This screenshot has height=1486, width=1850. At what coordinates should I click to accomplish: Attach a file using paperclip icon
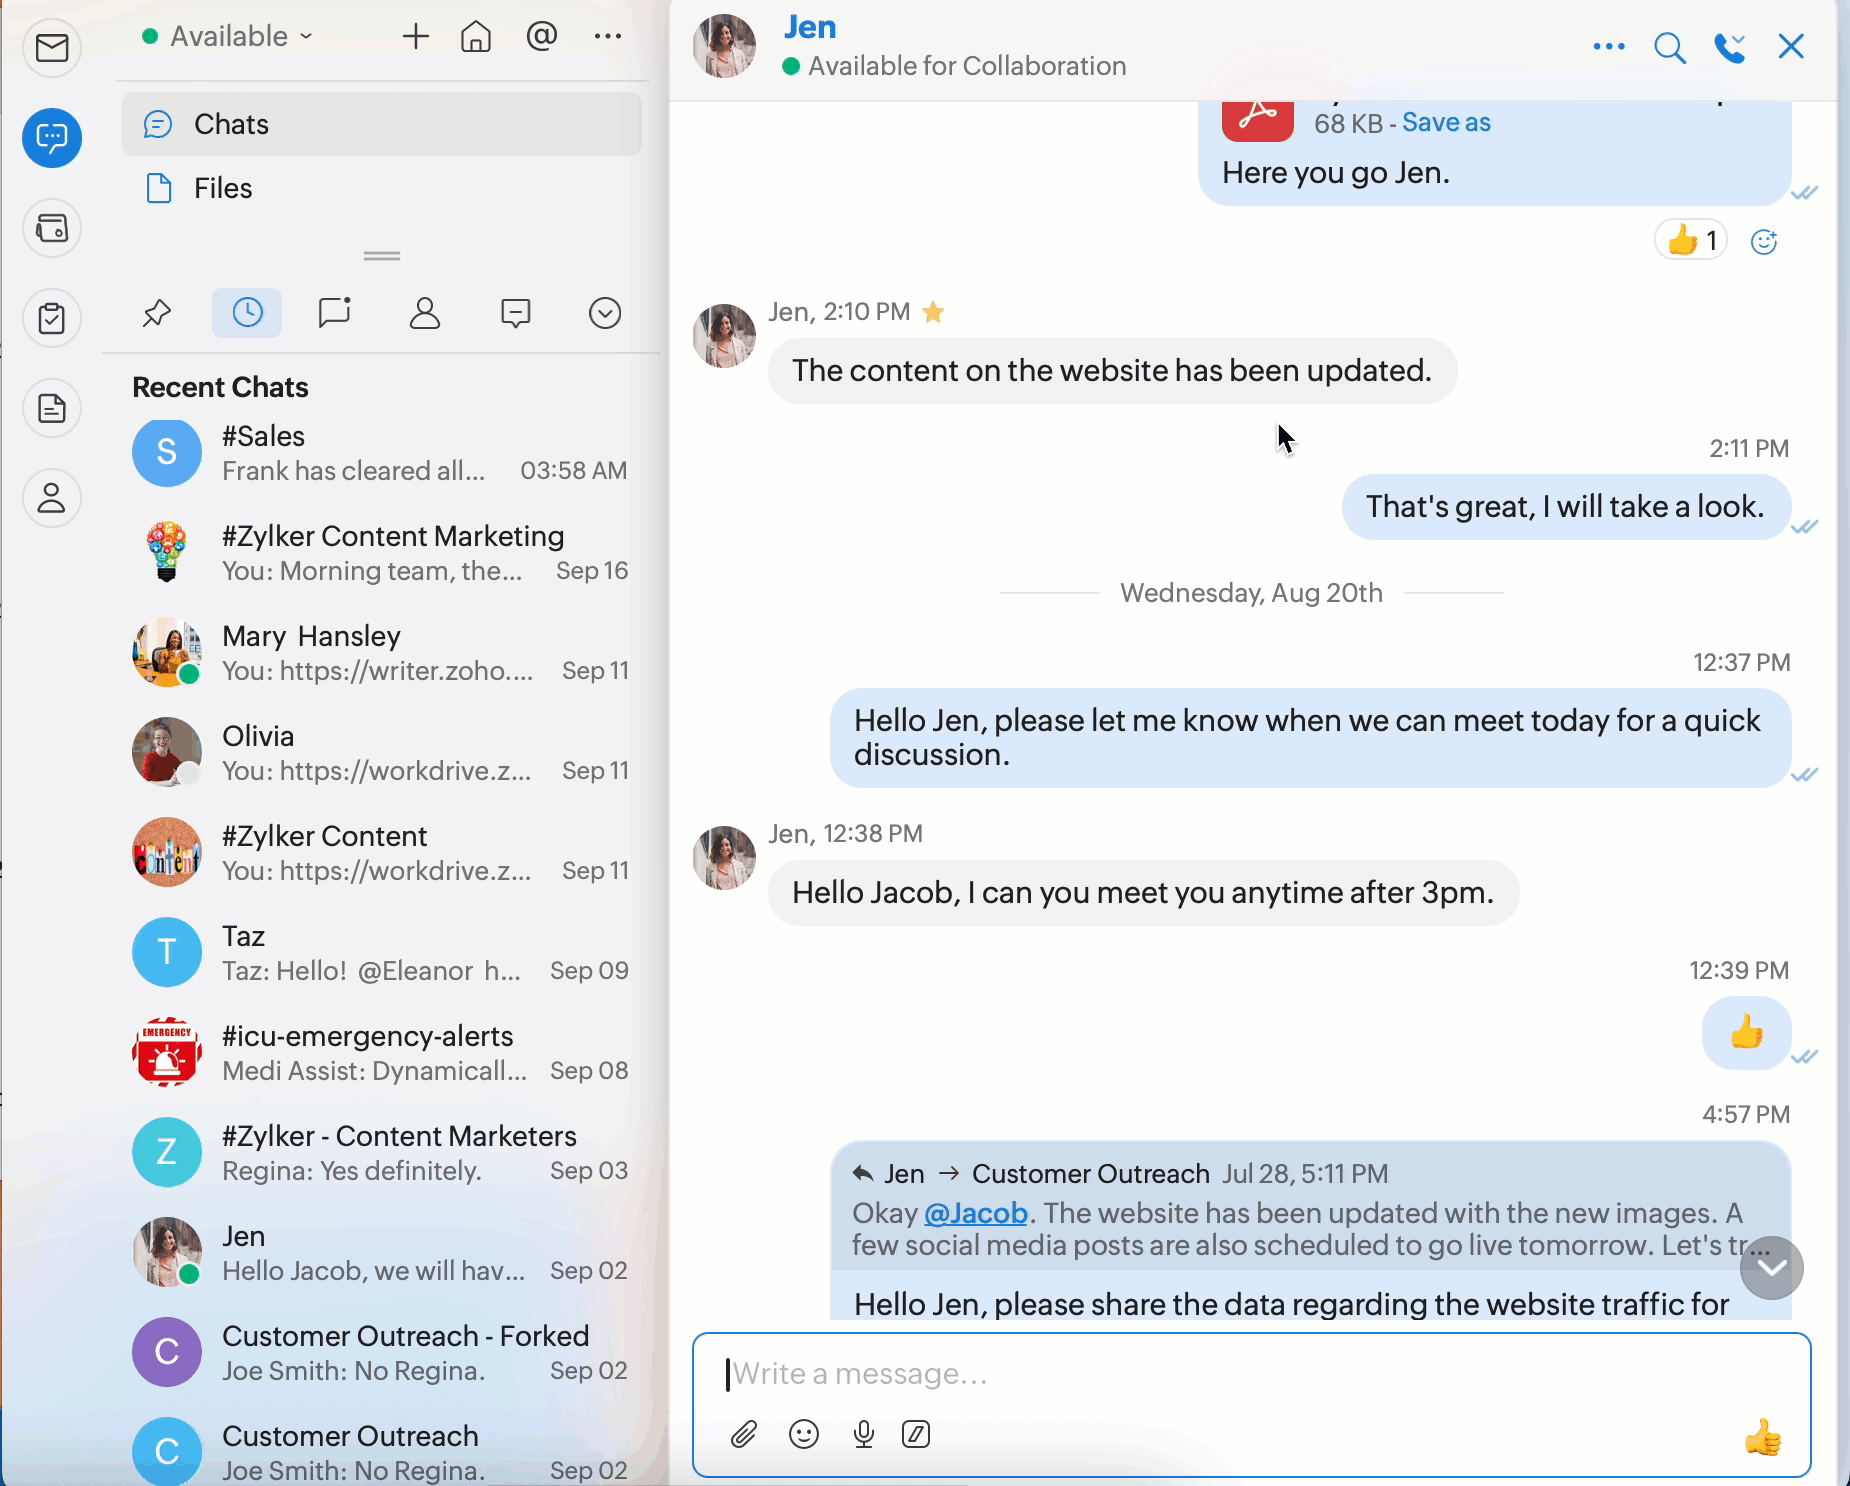pyautogui.click(x=744, y=1435)
